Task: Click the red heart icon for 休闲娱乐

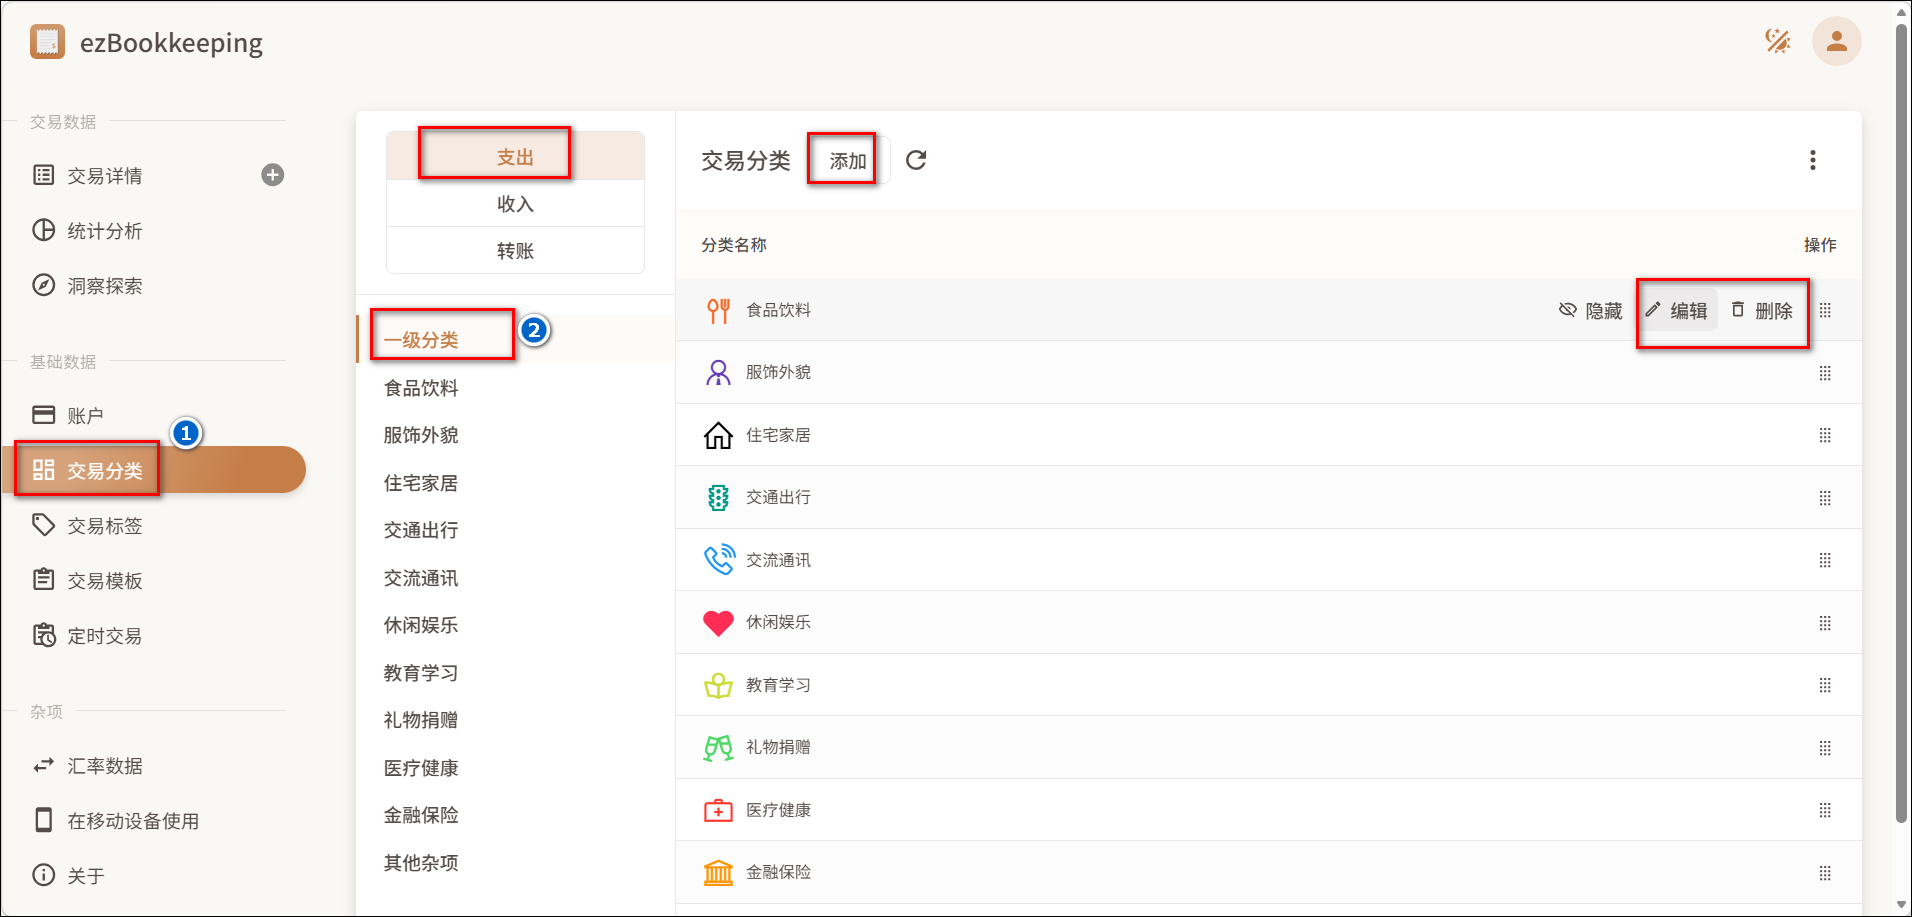Action: pos(718,623)
